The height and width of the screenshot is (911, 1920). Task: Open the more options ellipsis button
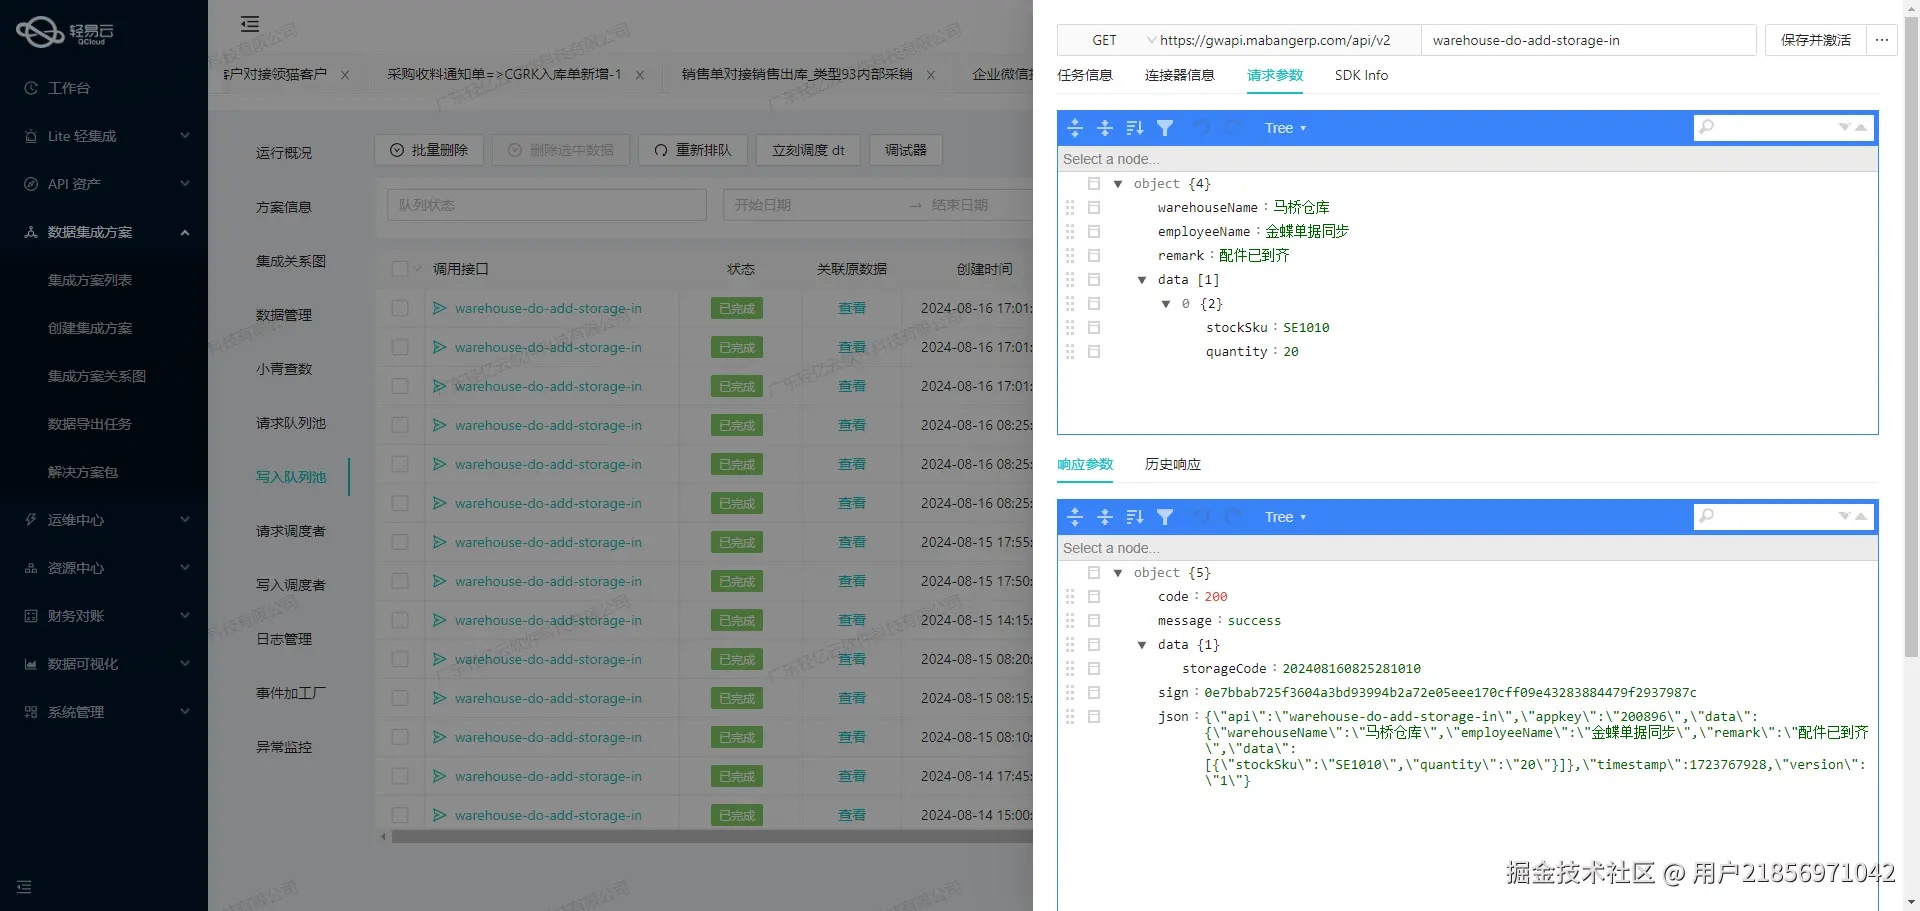click(x=1882, y=40)
